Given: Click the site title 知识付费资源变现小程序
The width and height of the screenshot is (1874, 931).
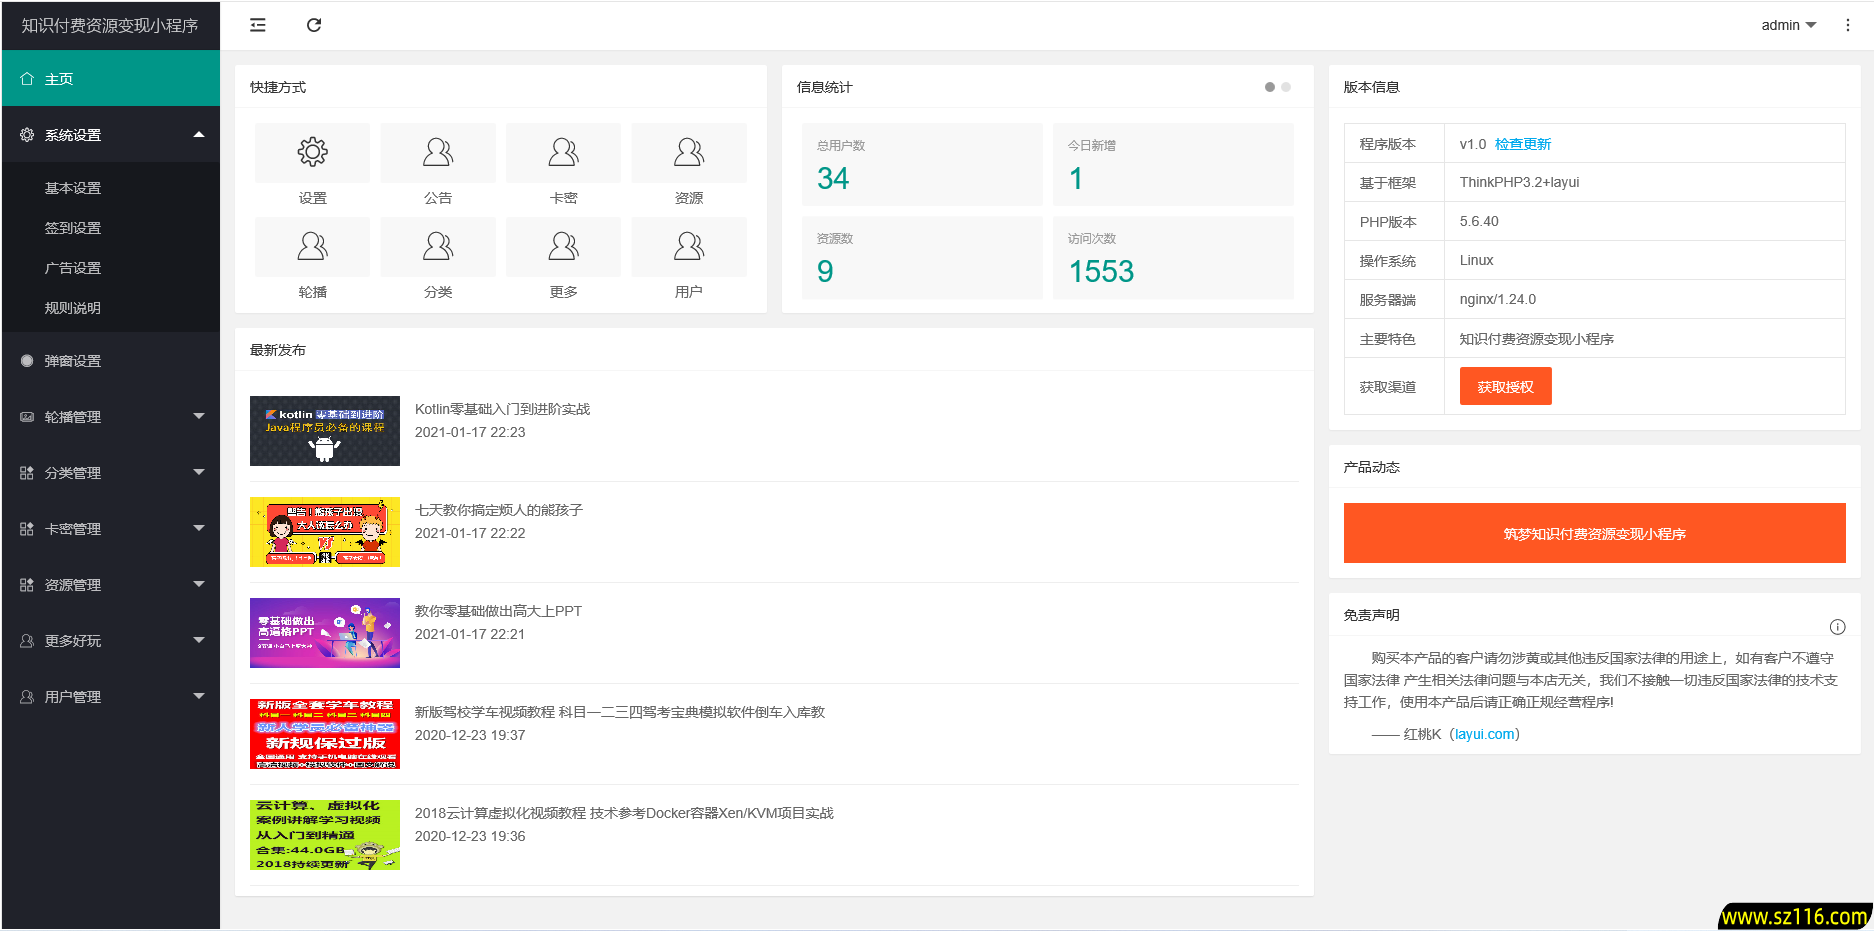Looking at the screenshot, I should 110,26.
